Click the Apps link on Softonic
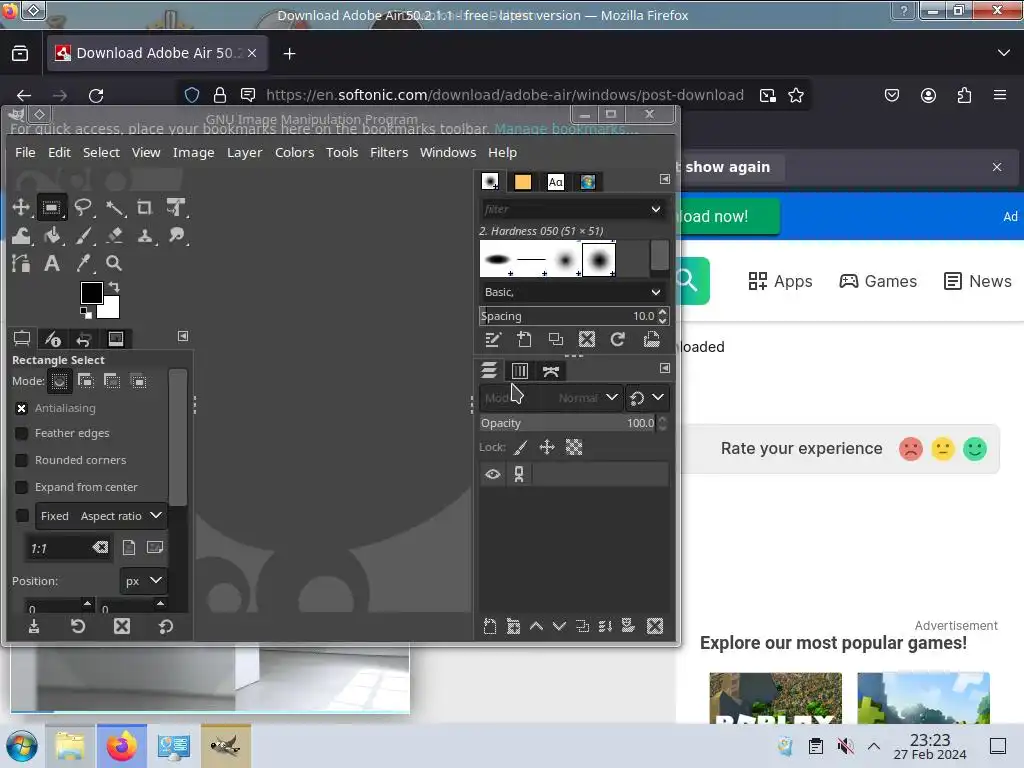 (780, 281)
